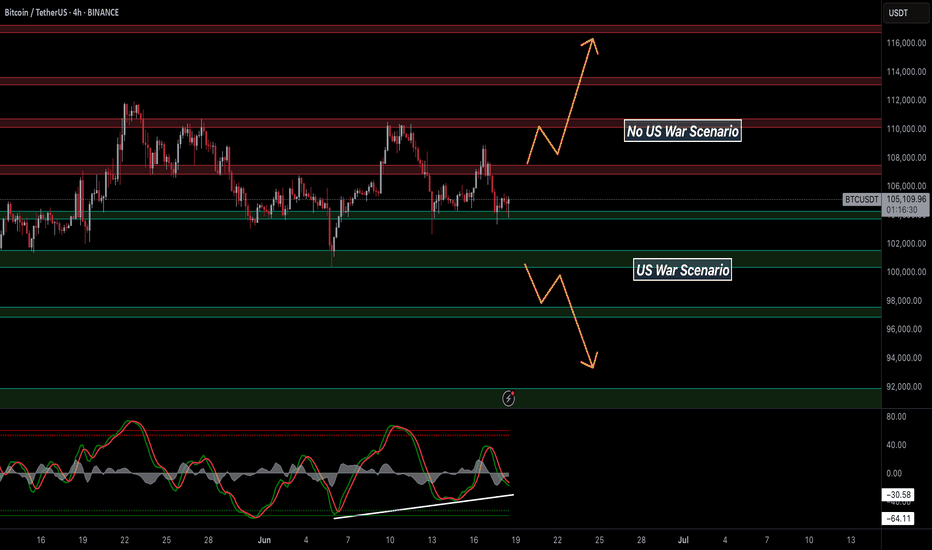Click the BTCUSDT price tag
932x550 pixels.
pos(861,199)
